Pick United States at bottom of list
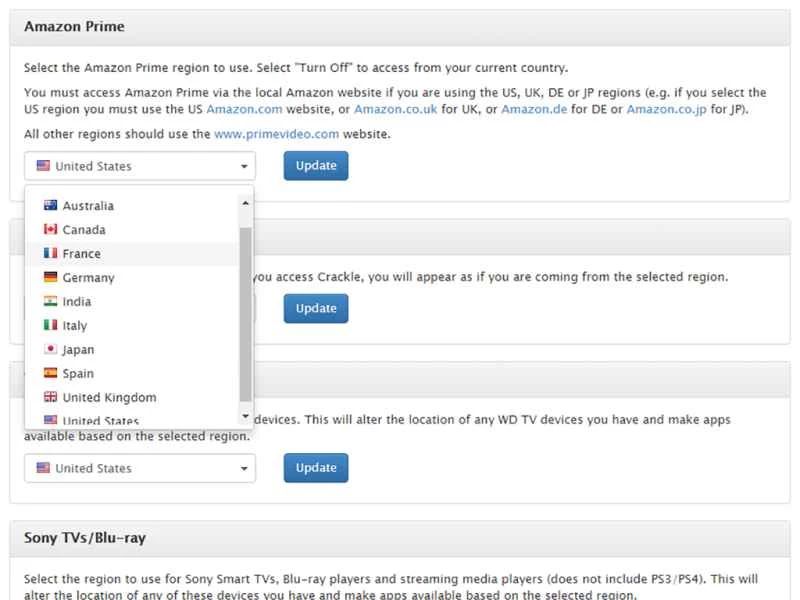This screenshot has width=800, height=600. coord(100,421)
